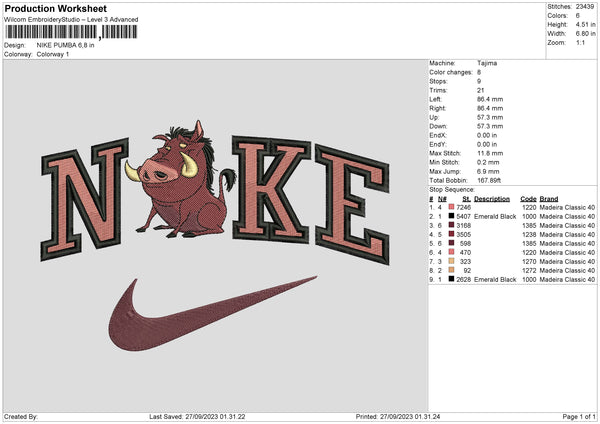Select 'Madeira Classic 40' in stop row 1

(567, 207)
